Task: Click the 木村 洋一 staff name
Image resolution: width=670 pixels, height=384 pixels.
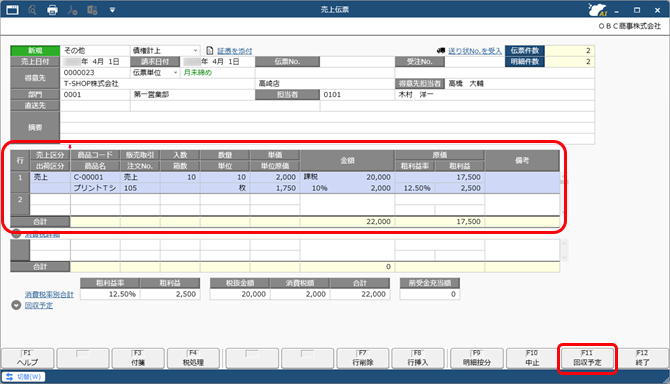Action: [416, 94]
